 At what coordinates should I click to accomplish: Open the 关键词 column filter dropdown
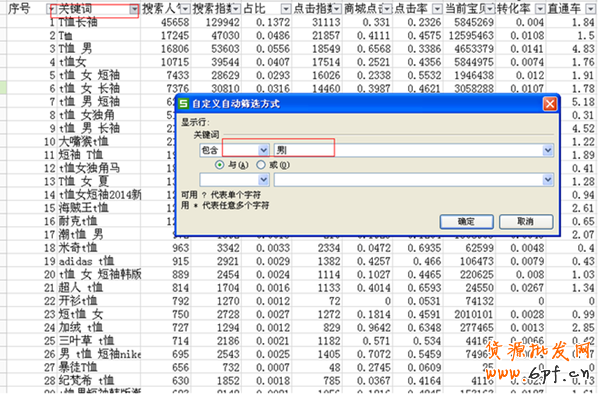(134, 9)
